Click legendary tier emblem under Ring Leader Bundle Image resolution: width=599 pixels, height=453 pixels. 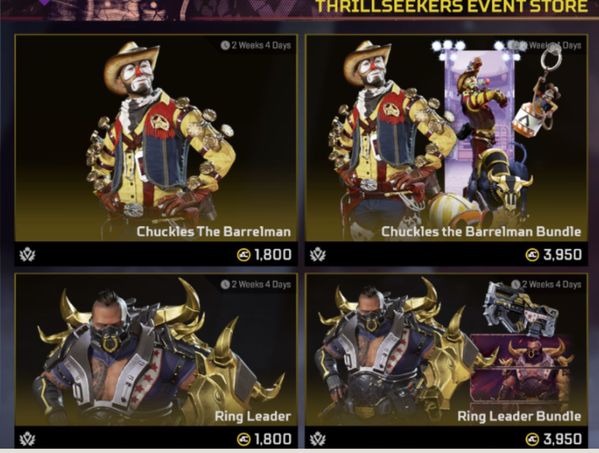pyautogui.click(x=318, y=439)
